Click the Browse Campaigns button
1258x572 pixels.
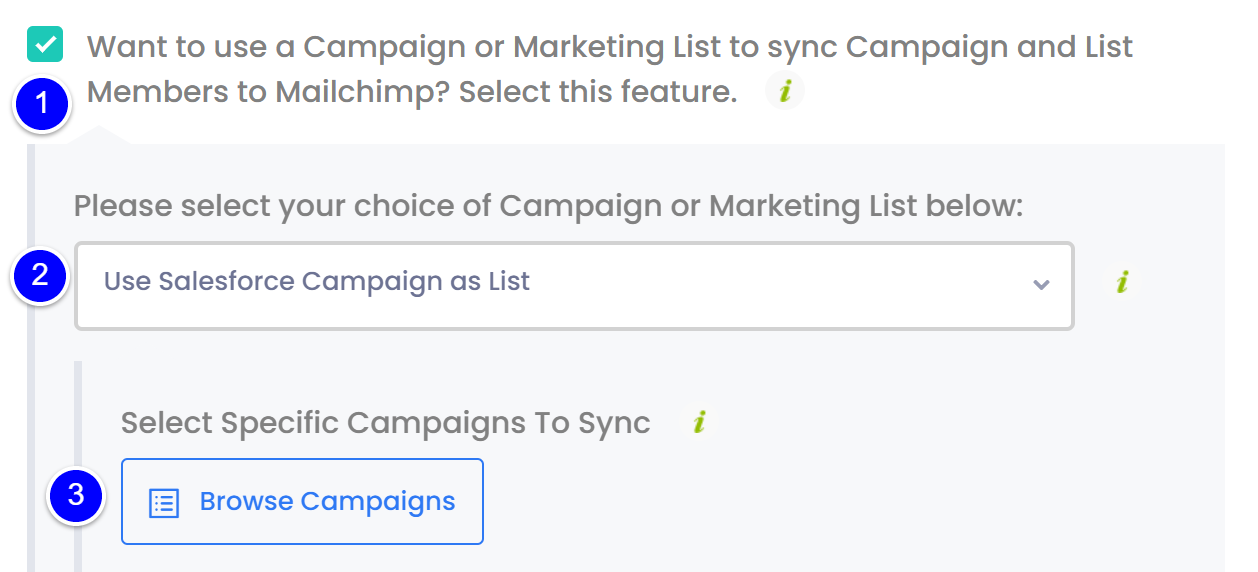tap(302, 501)
